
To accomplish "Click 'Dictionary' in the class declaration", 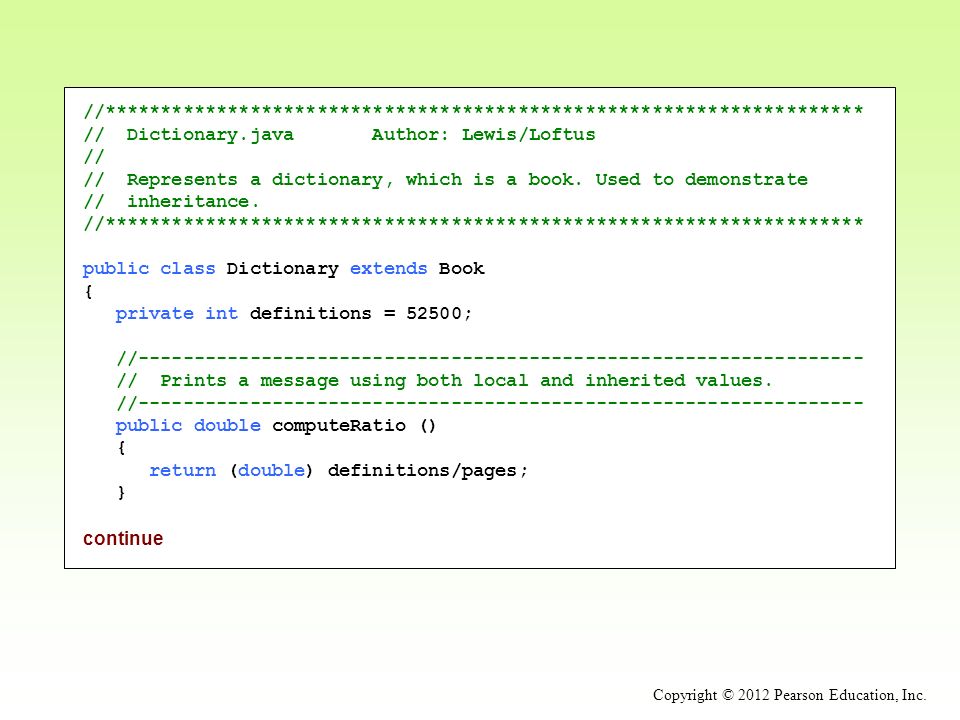I will pos(282,269).
